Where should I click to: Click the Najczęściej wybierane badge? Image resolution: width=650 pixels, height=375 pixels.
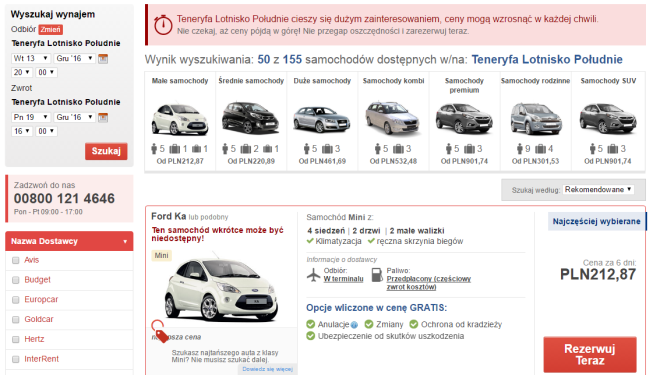pos(597,221)
